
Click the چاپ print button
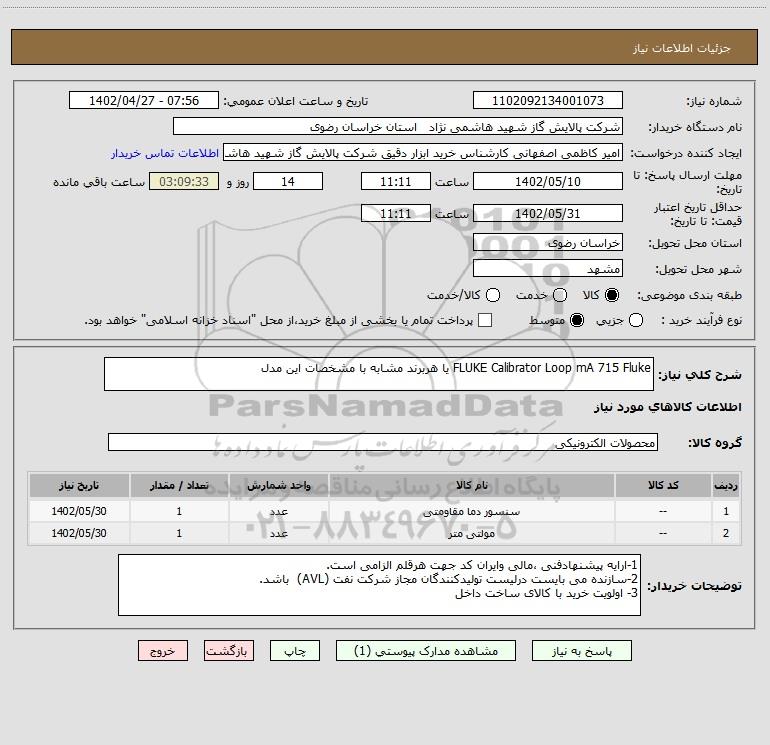tap(295, 651)
